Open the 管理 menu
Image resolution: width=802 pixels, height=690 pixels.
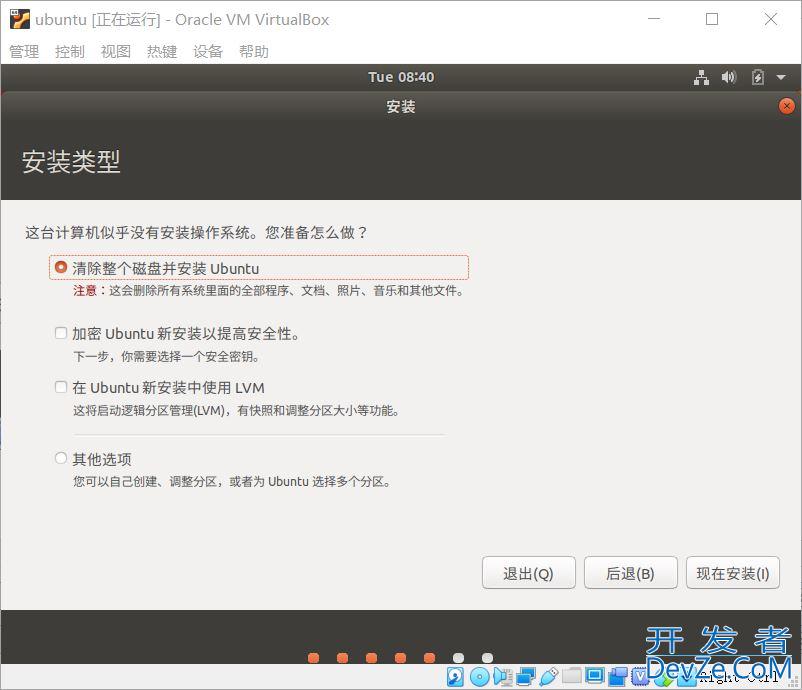24,51
